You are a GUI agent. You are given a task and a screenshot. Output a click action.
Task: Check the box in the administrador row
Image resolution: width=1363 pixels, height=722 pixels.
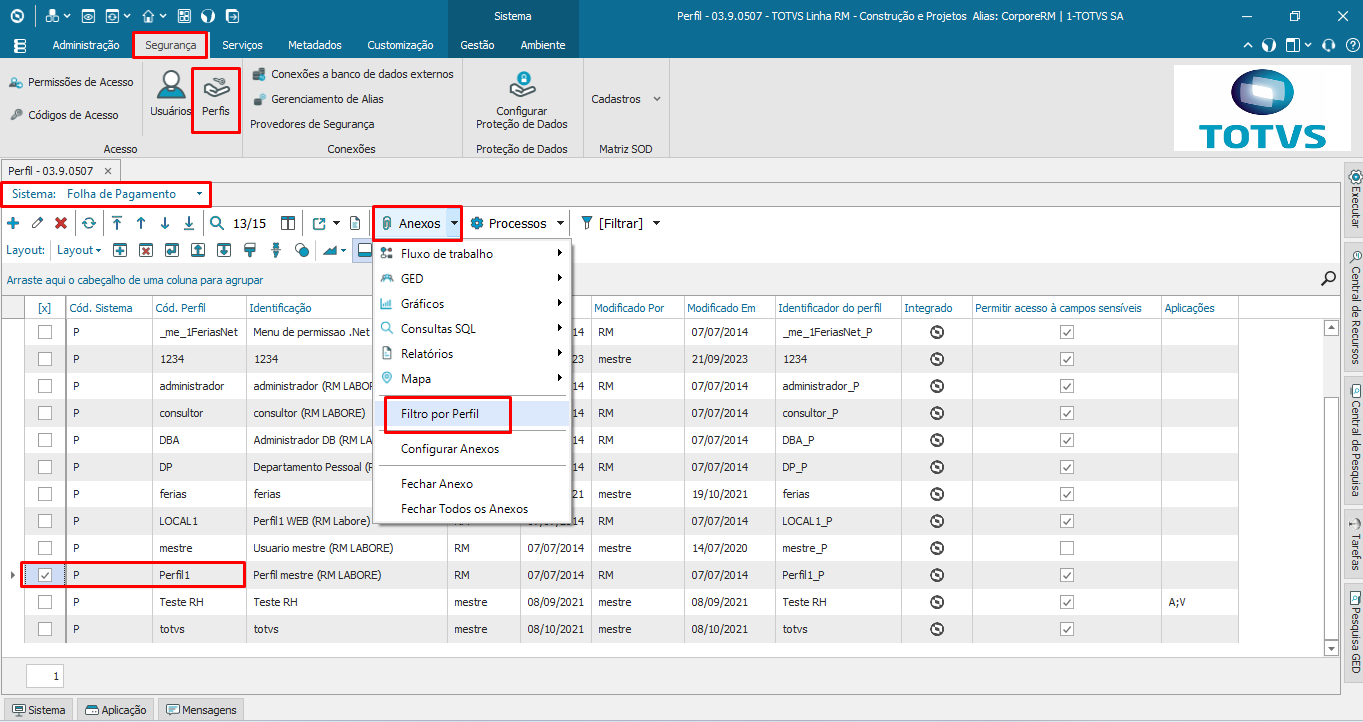[45, 386]
